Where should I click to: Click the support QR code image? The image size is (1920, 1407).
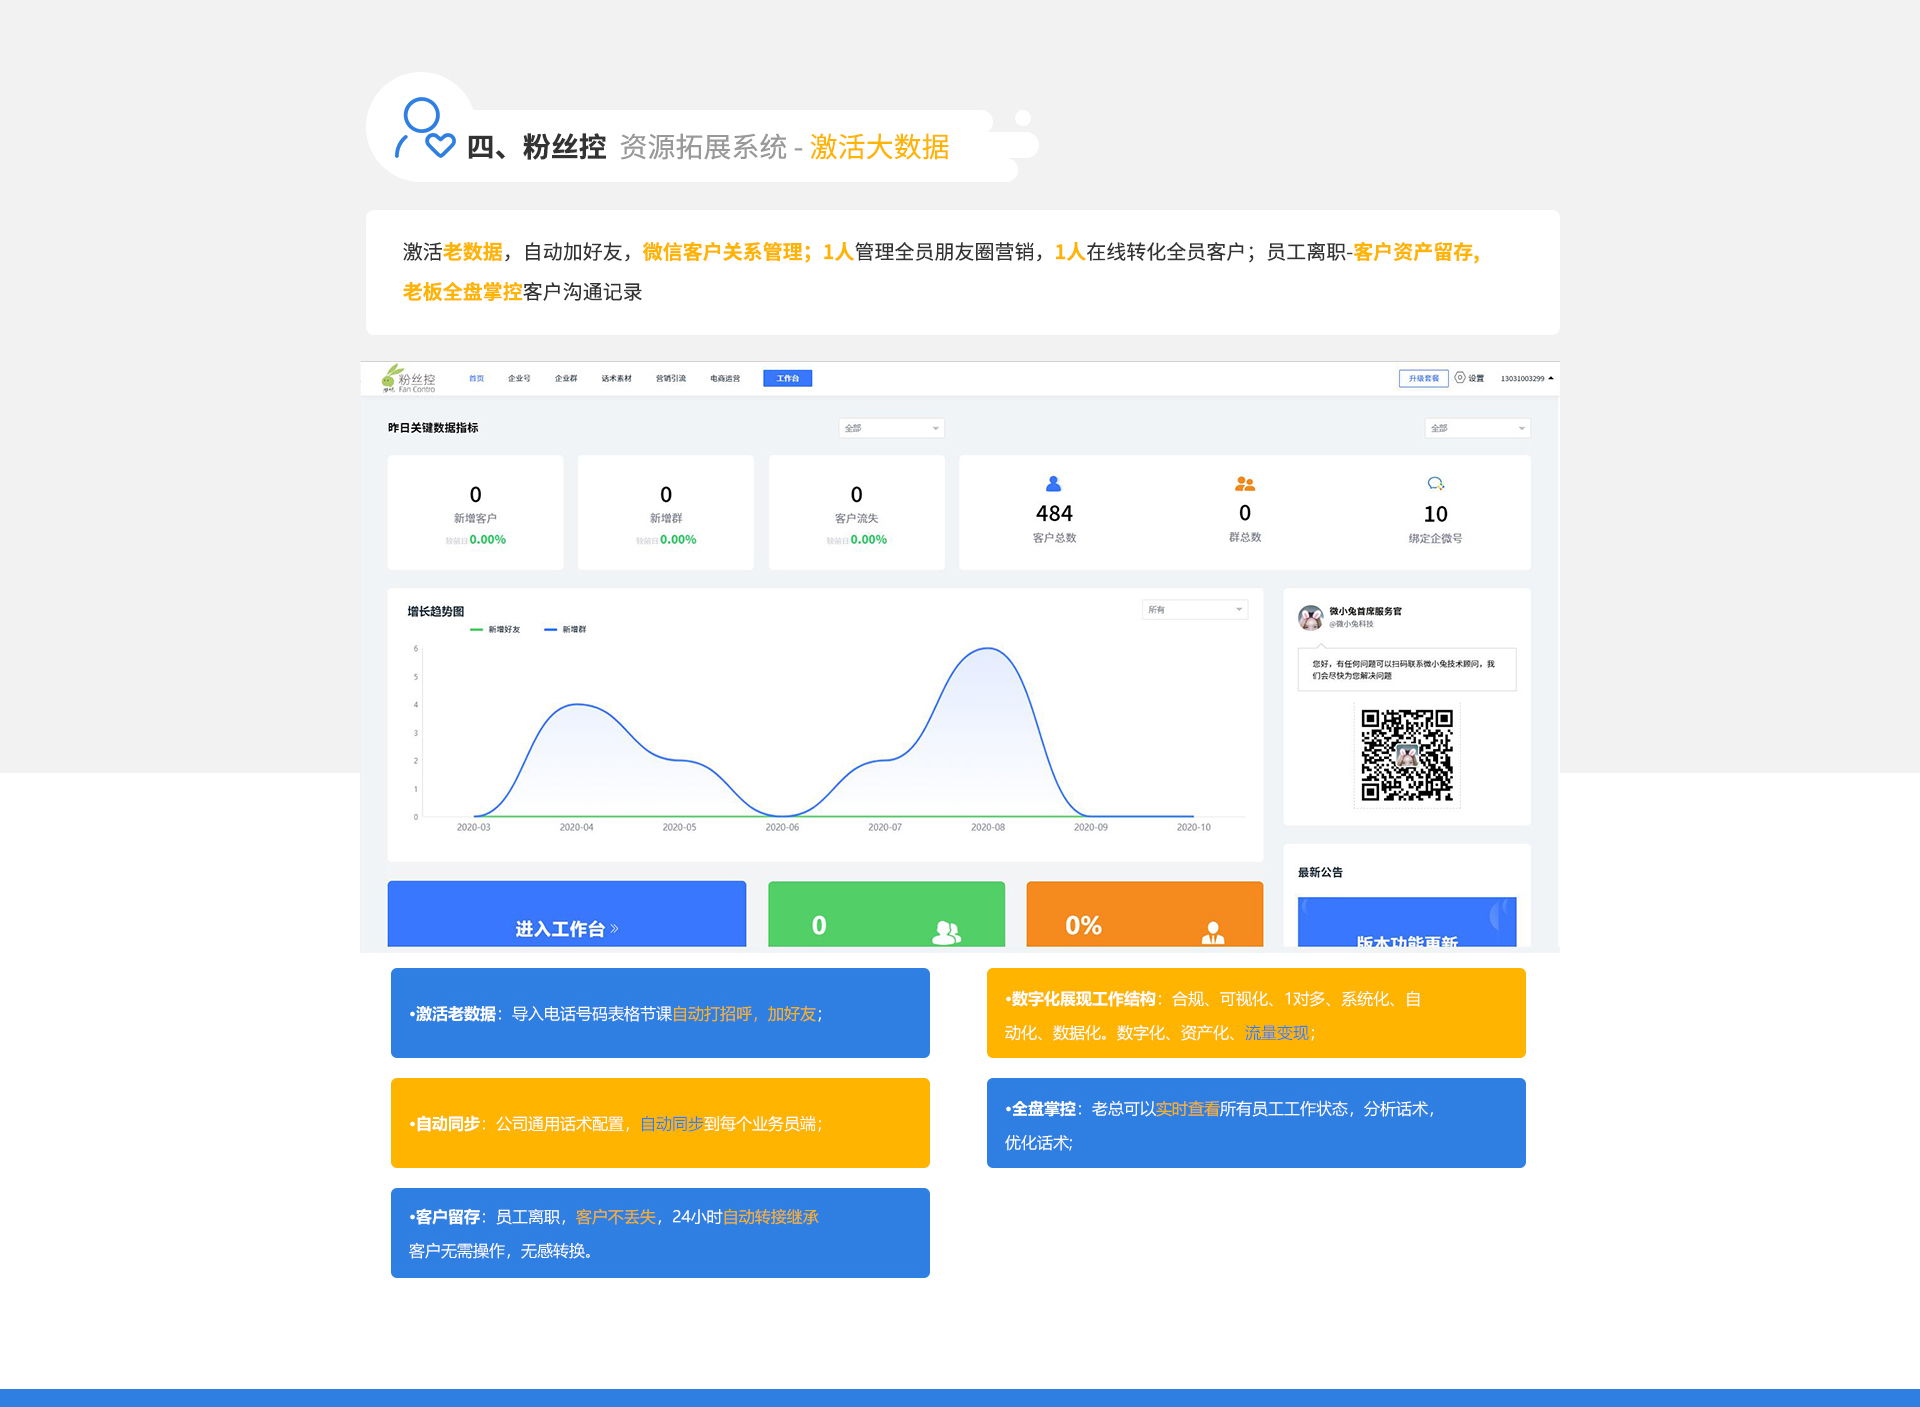point(1406,755)
